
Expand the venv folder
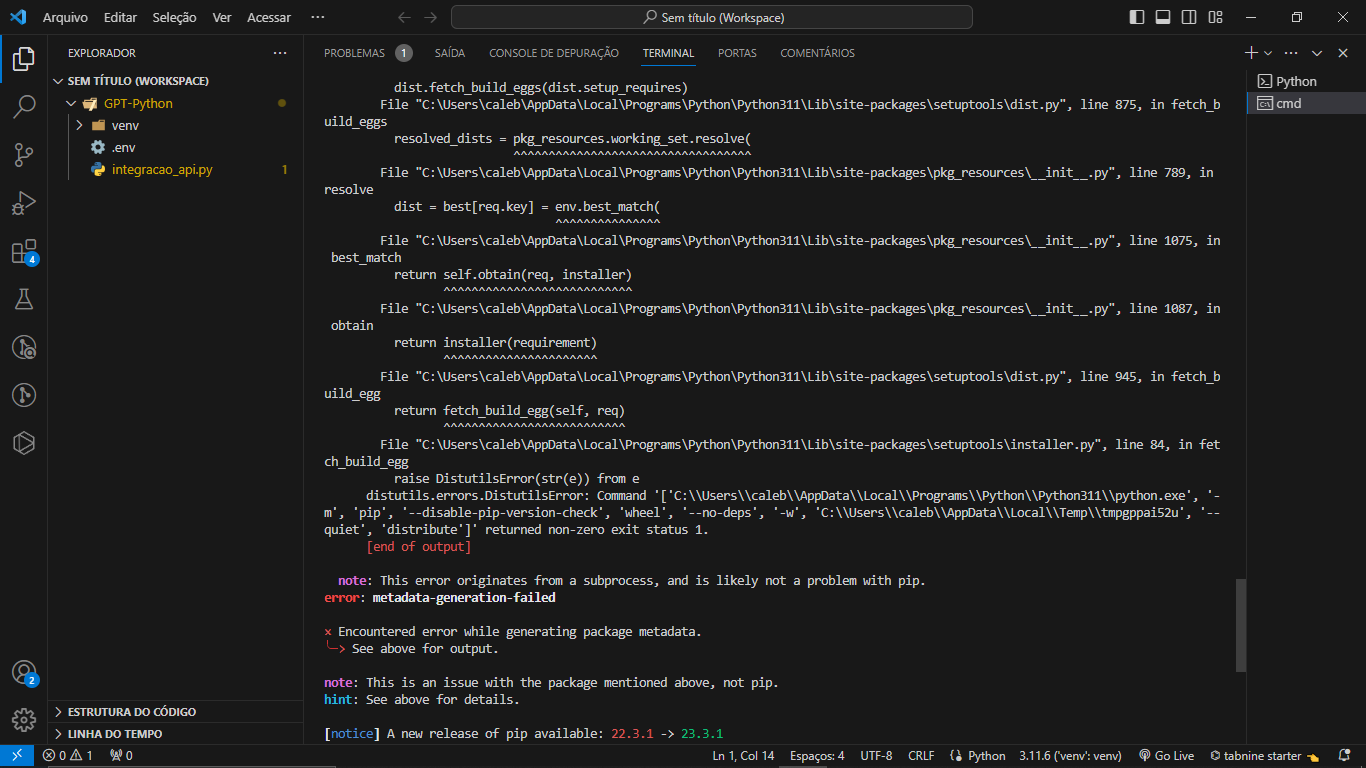[176, 125]
